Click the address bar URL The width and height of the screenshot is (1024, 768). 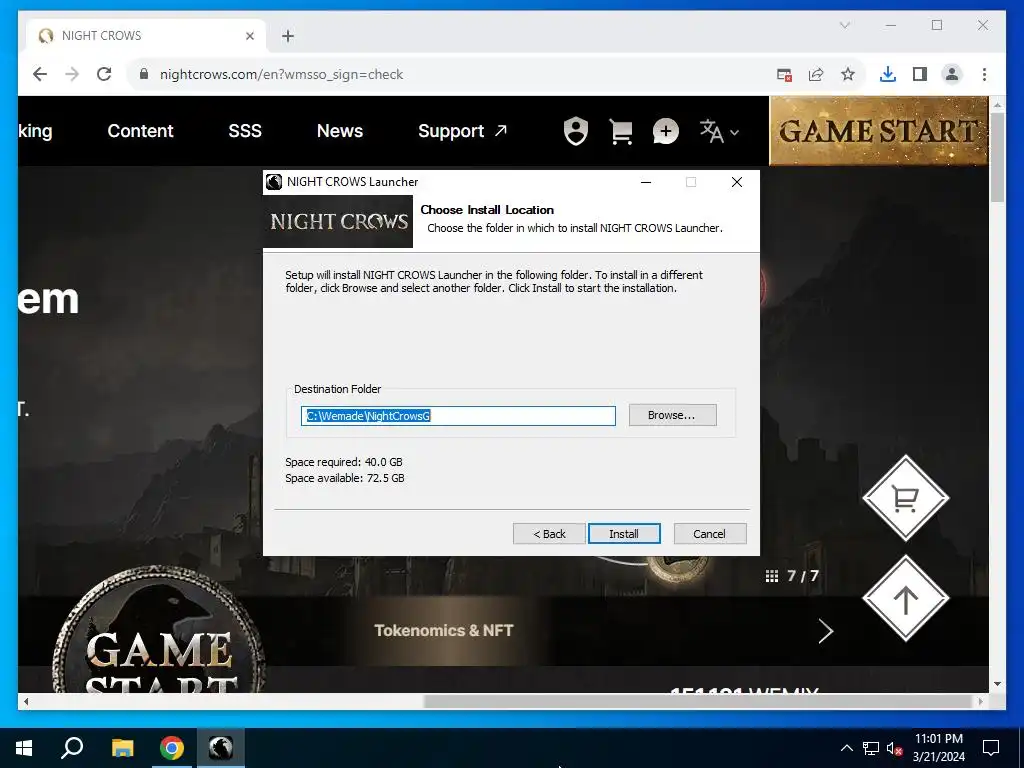(x=281, y=74)
